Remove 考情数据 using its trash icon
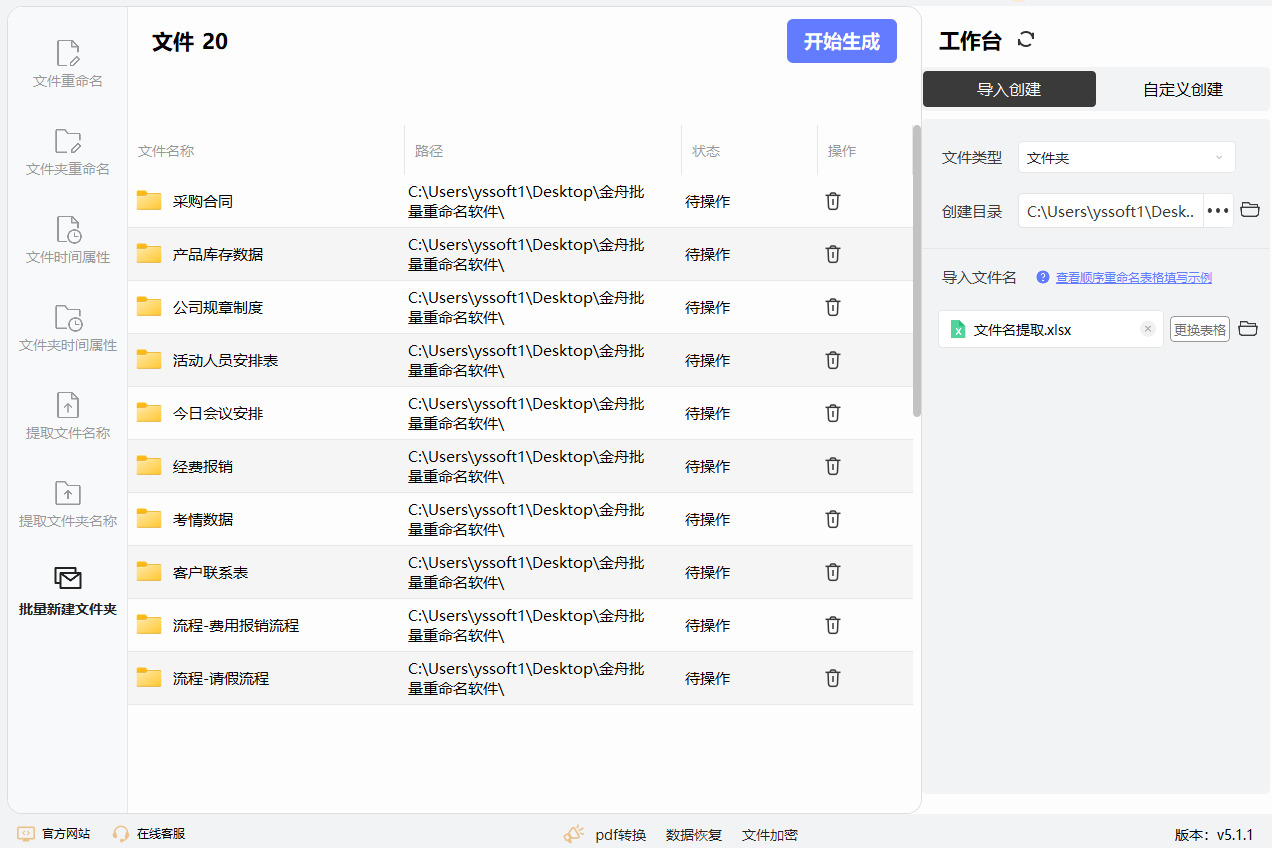 coord(832,519)
